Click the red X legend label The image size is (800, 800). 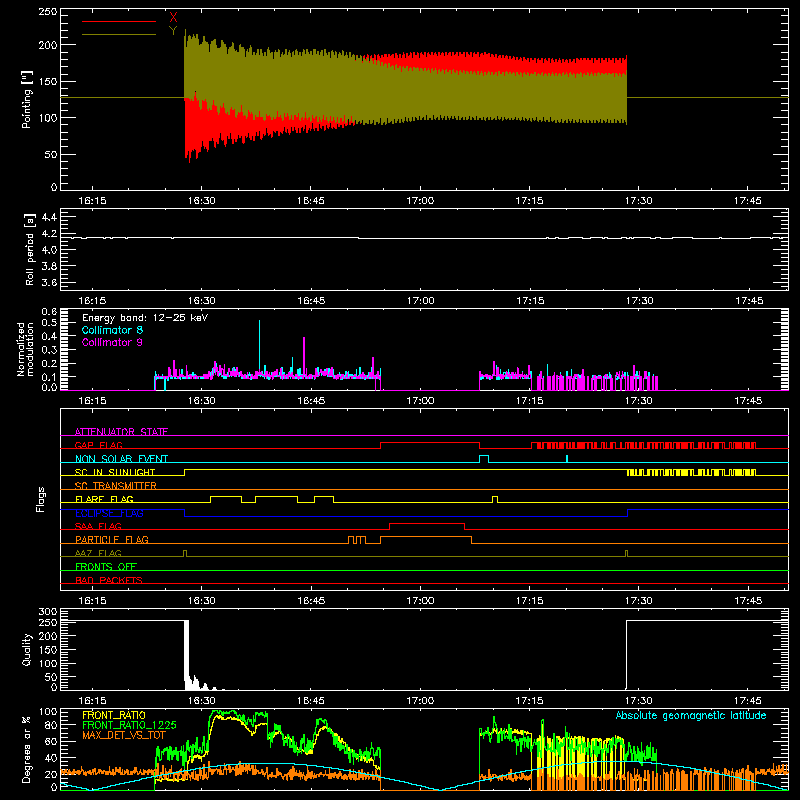[173, 18]
